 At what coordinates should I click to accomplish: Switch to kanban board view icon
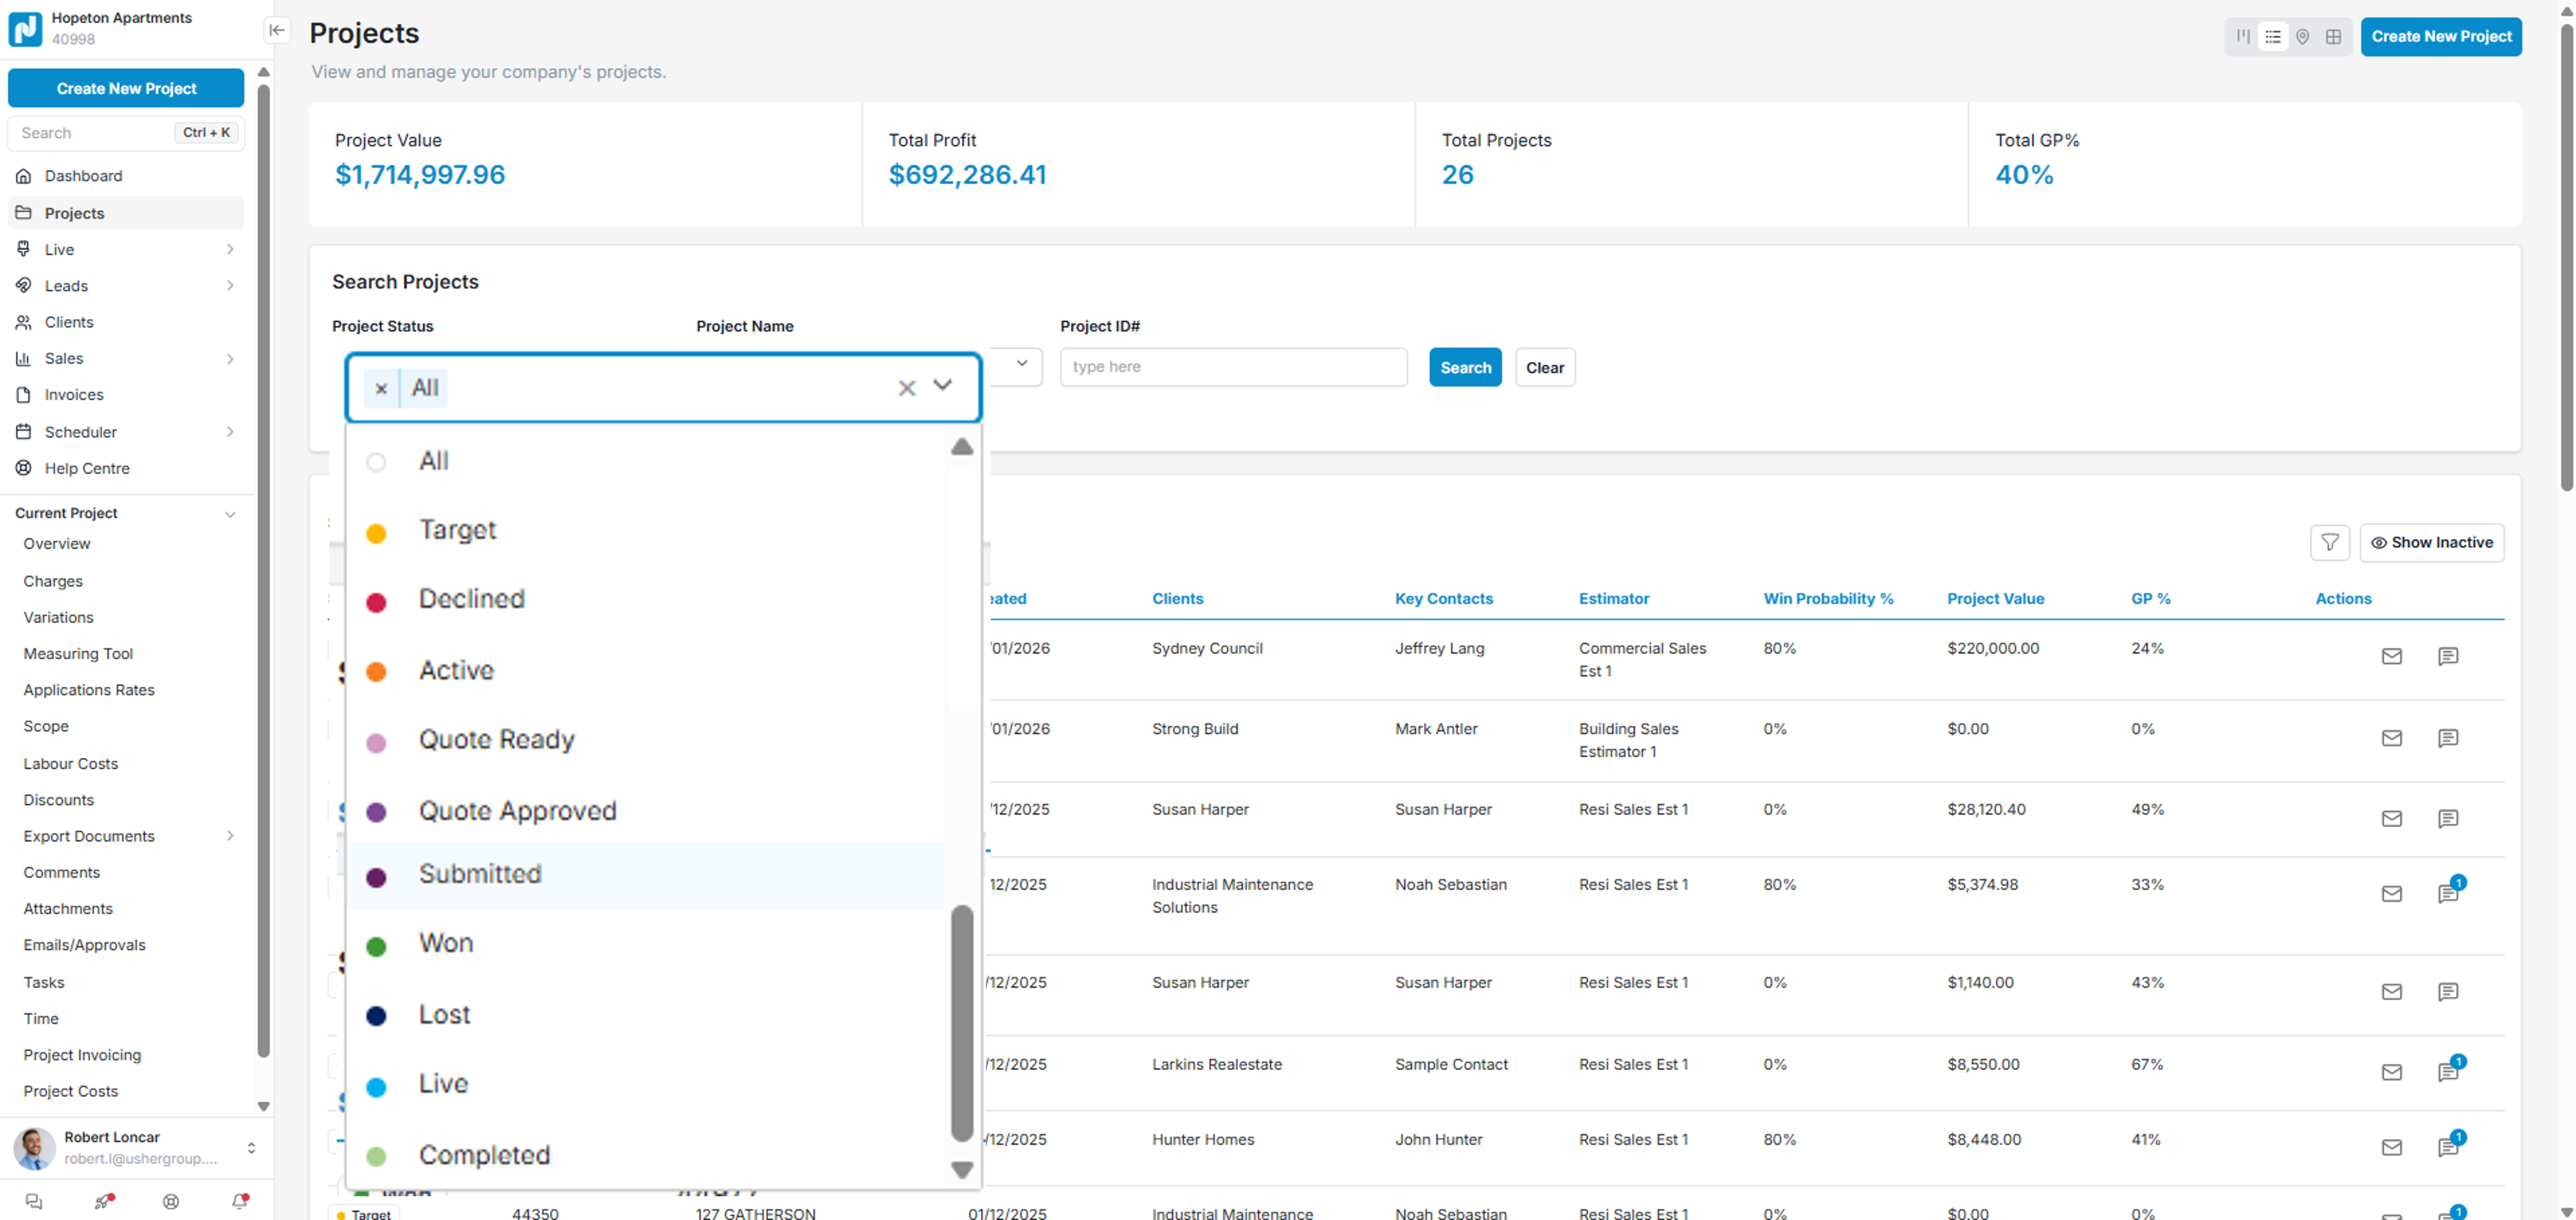pyautogui.click(x=2243, y=37)
